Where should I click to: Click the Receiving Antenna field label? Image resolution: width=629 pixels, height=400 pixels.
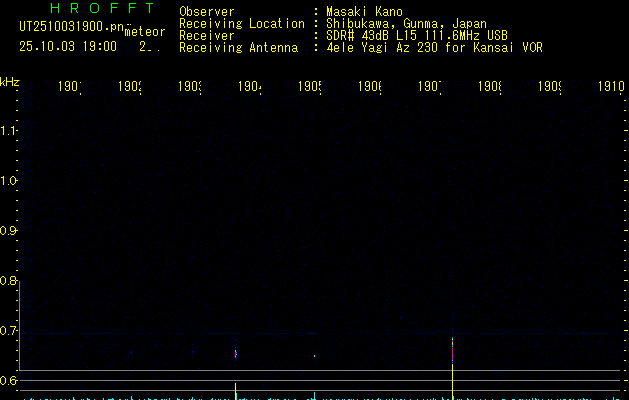[238, 47]
